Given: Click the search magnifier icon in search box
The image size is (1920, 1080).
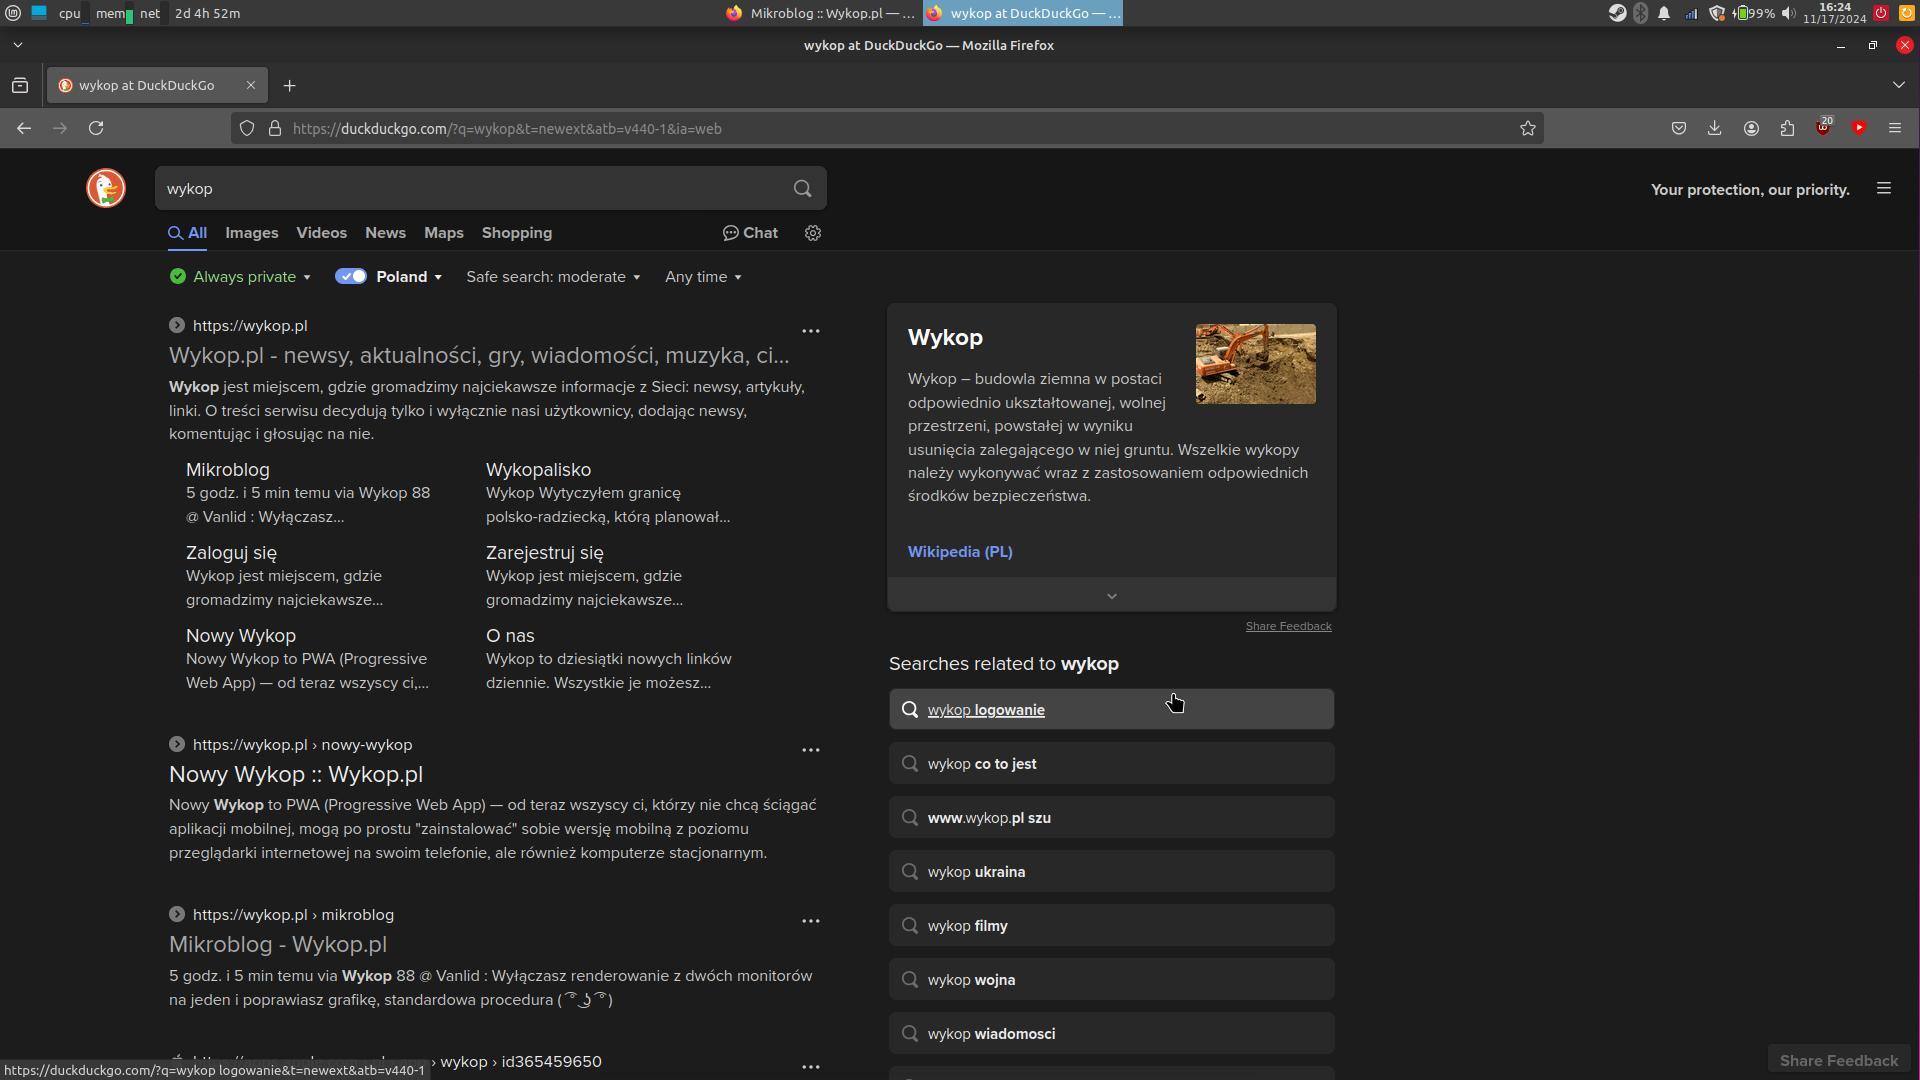Looking at the screenshot, I should coord(802,188).
